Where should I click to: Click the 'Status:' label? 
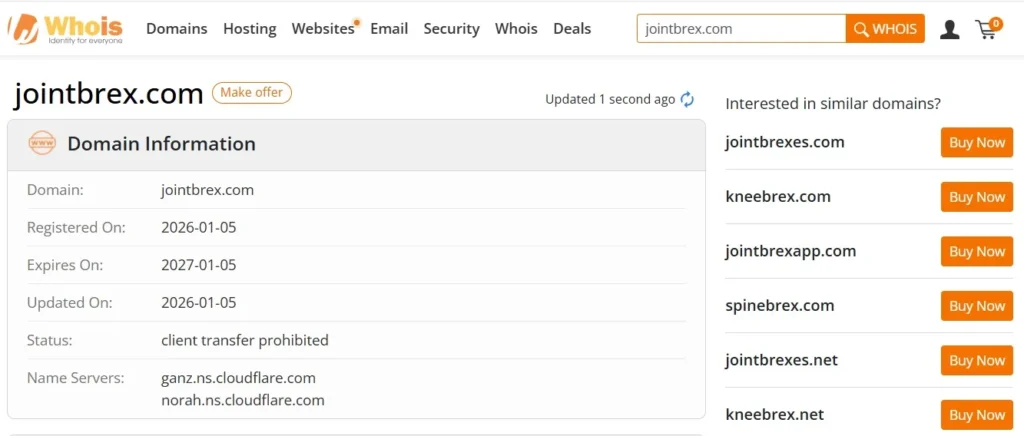(50, 340)
